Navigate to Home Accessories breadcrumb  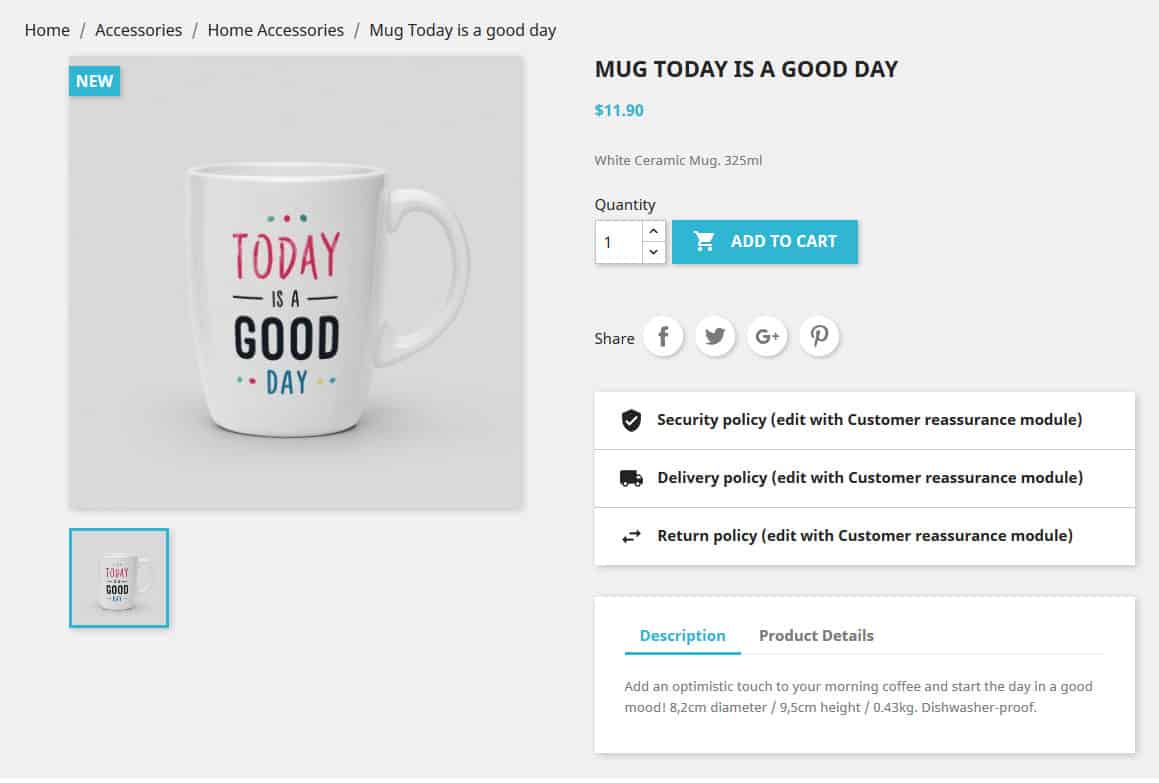pos(275,30)
